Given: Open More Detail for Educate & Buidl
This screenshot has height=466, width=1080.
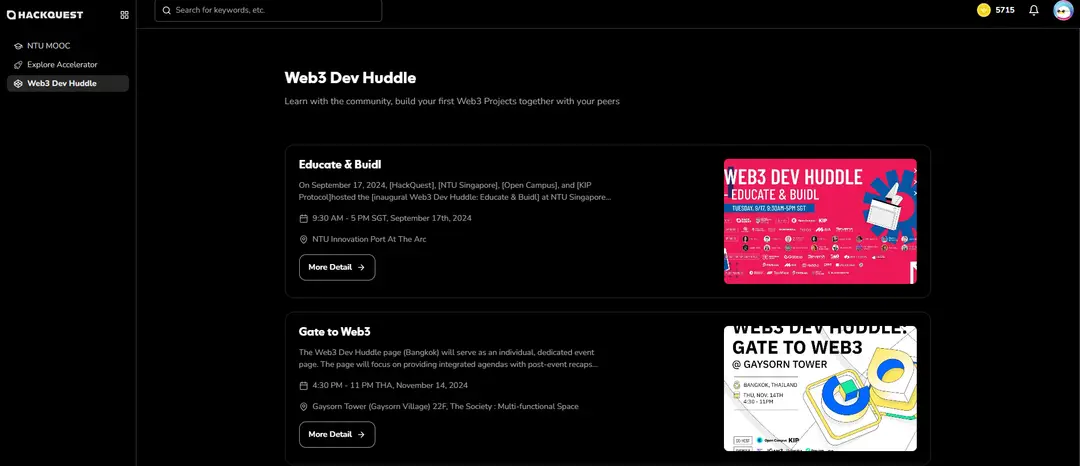Looking at the screenshot, I should click(x=337, y=267).
